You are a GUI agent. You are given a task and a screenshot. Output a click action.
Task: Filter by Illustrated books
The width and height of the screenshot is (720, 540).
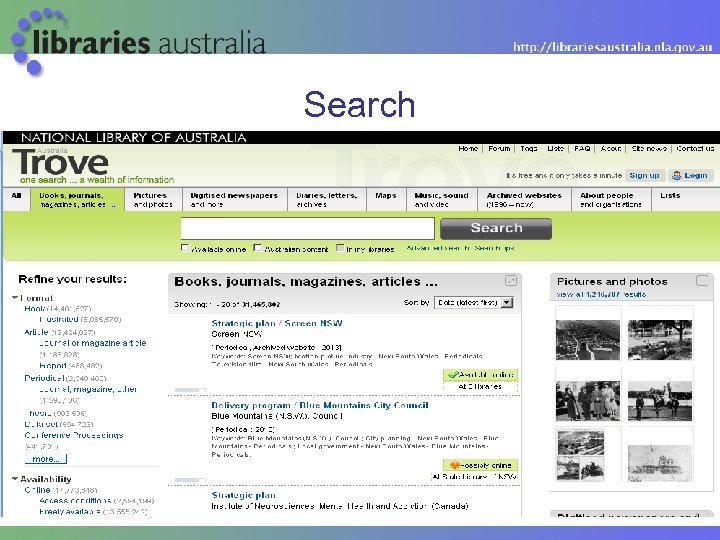click(59, 319)
